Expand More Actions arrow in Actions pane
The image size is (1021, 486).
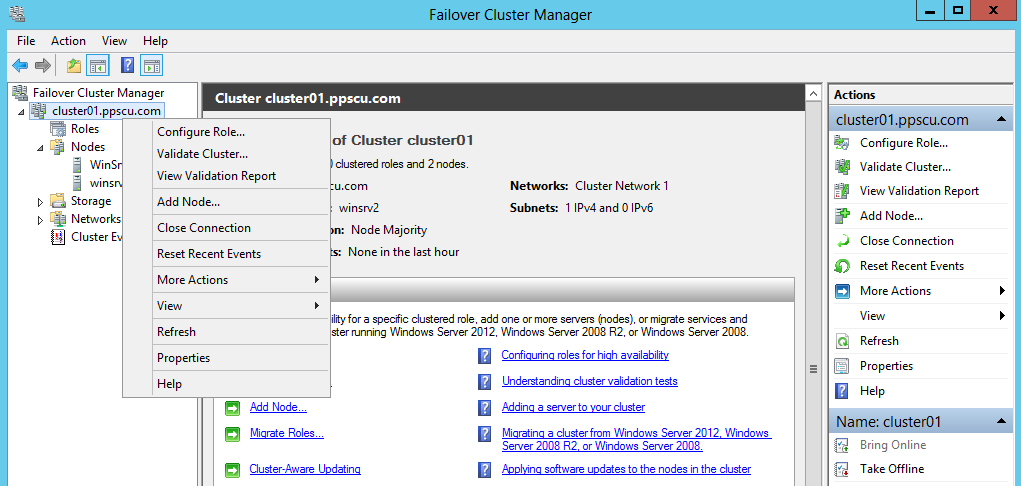click(x=1002, y=291)
